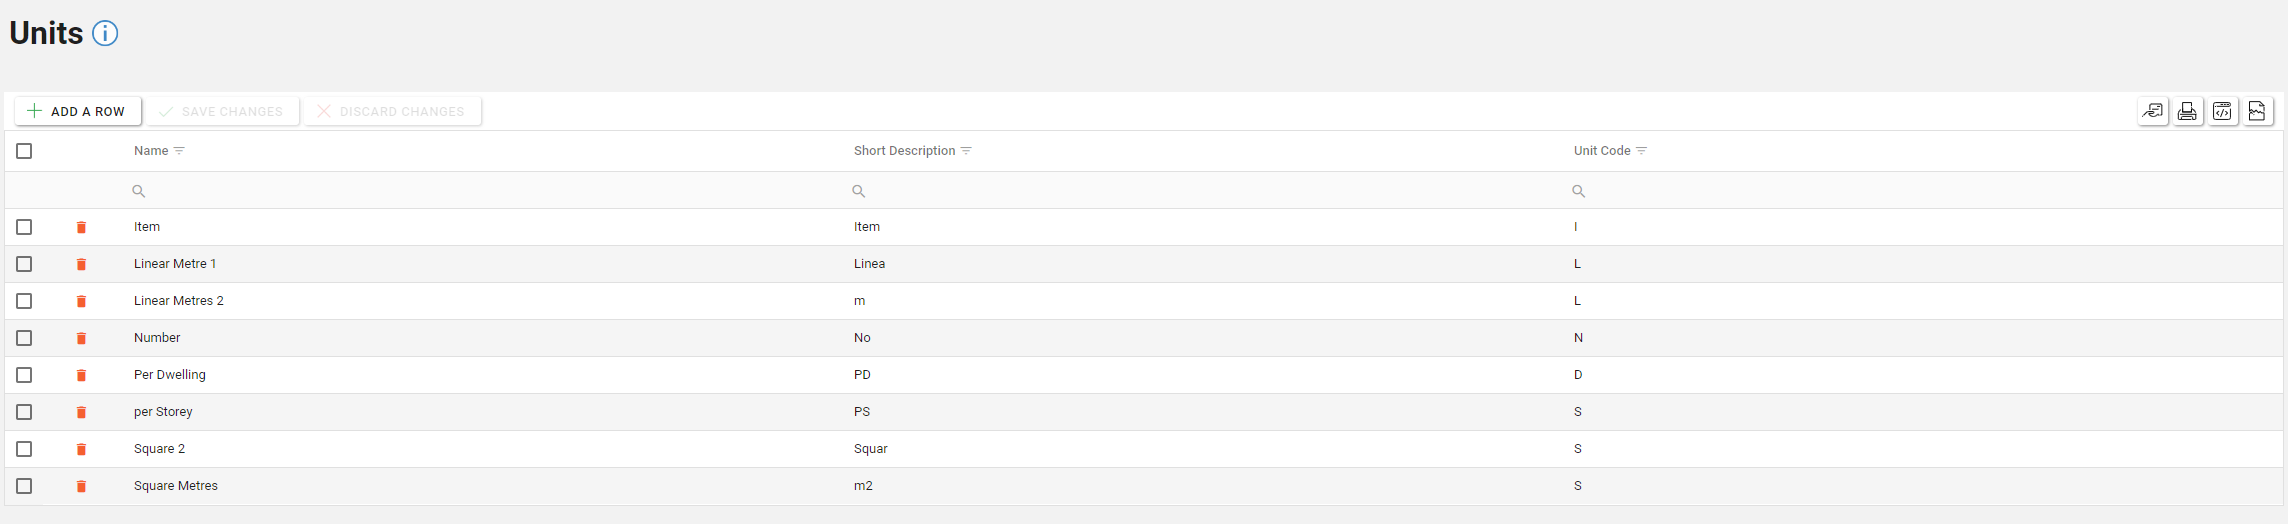Check the box for the Linear Metre 1 row
The image size is (2288, 524).
pos(24,264)
